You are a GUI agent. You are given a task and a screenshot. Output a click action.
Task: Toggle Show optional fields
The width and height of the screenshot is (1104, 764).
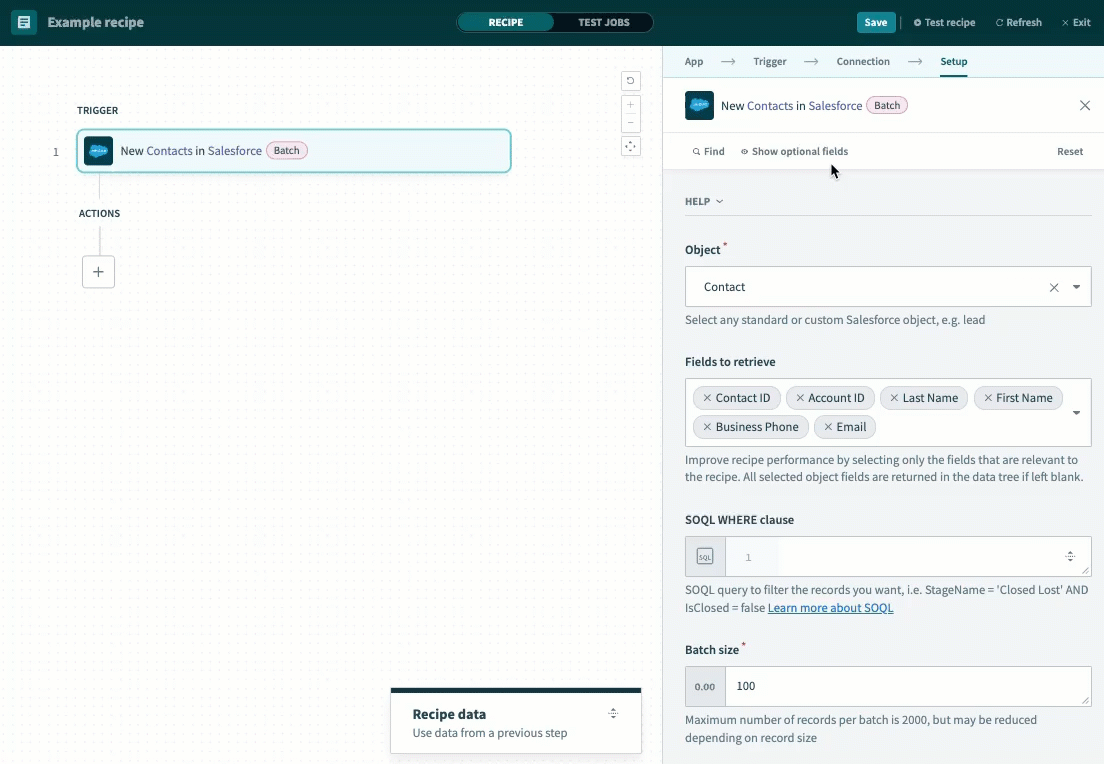pyautogui.click(x=794, y=151)
